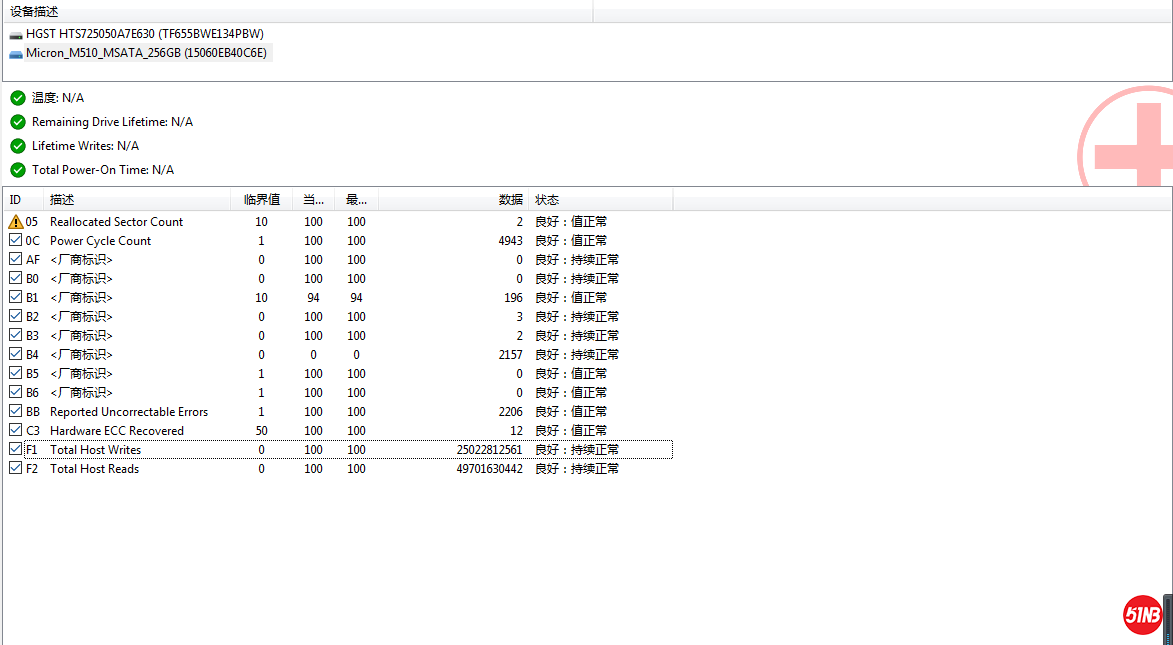
Task: Click the Micron M510 MSATA drive icon
Action: pyautogui.click(x=16, y=54)
